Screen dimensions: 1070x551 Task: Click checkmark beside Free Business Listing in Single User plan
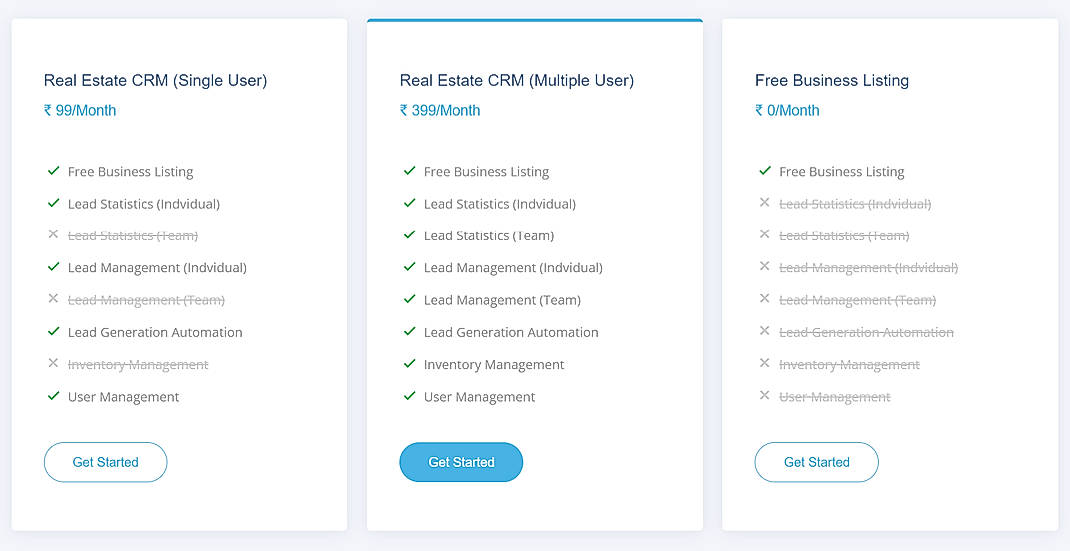point(54,171)
